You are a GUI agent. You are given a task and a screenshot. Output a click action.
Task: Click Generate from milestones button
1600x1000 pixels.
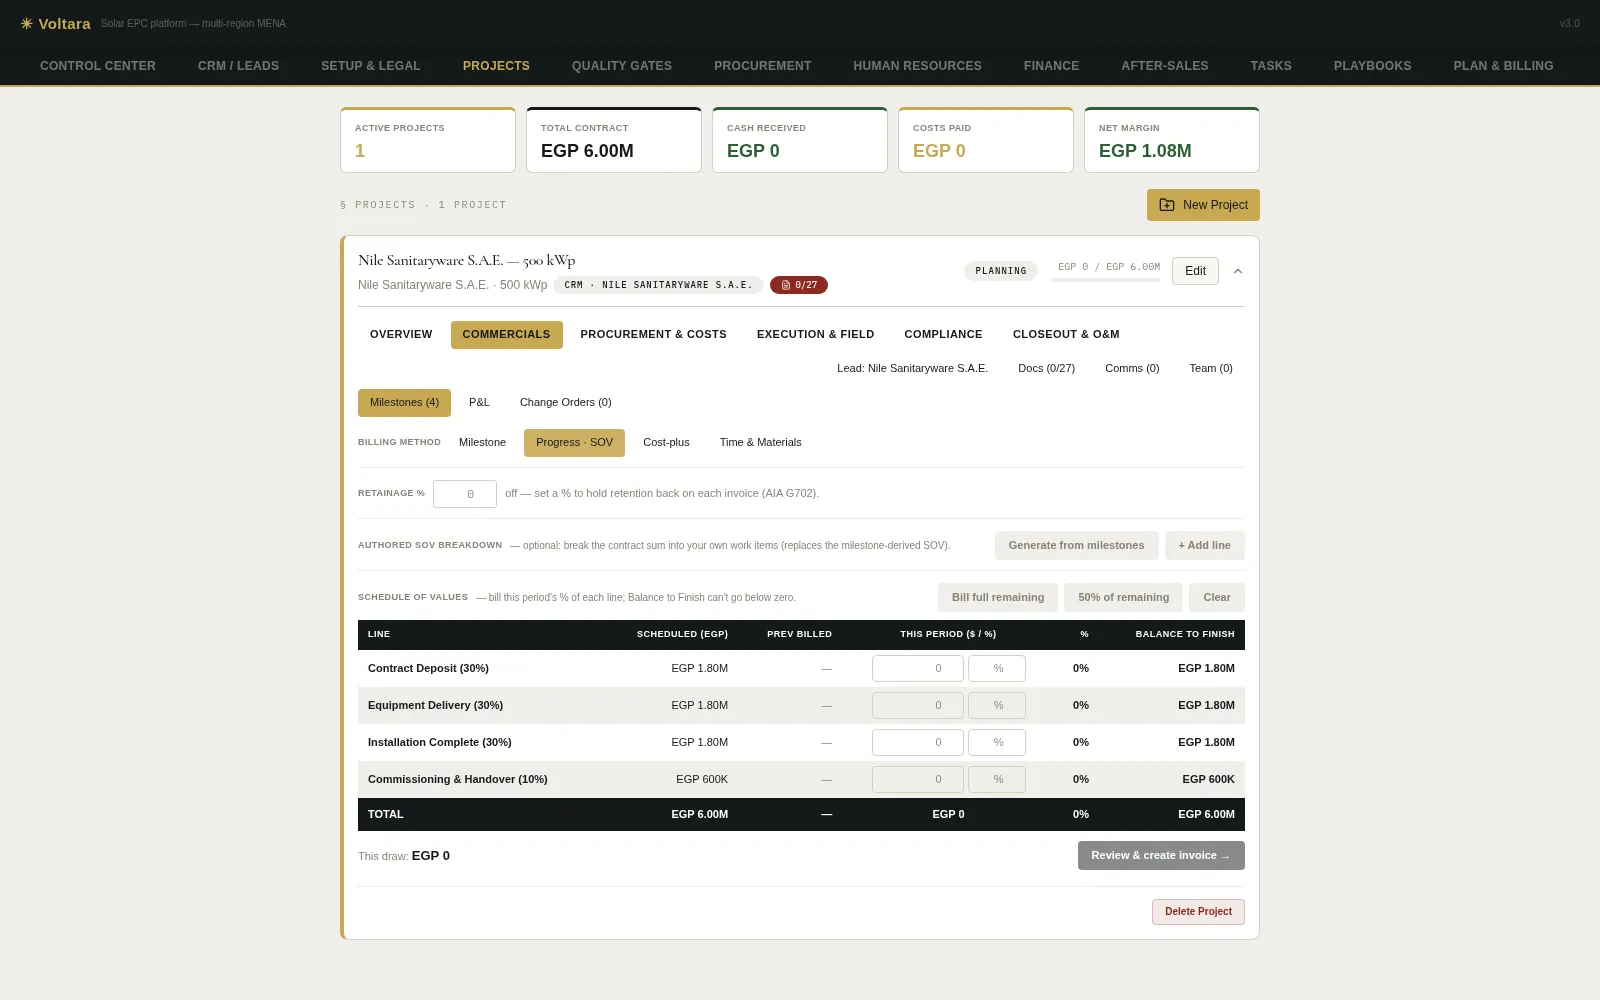point(1076,546)
